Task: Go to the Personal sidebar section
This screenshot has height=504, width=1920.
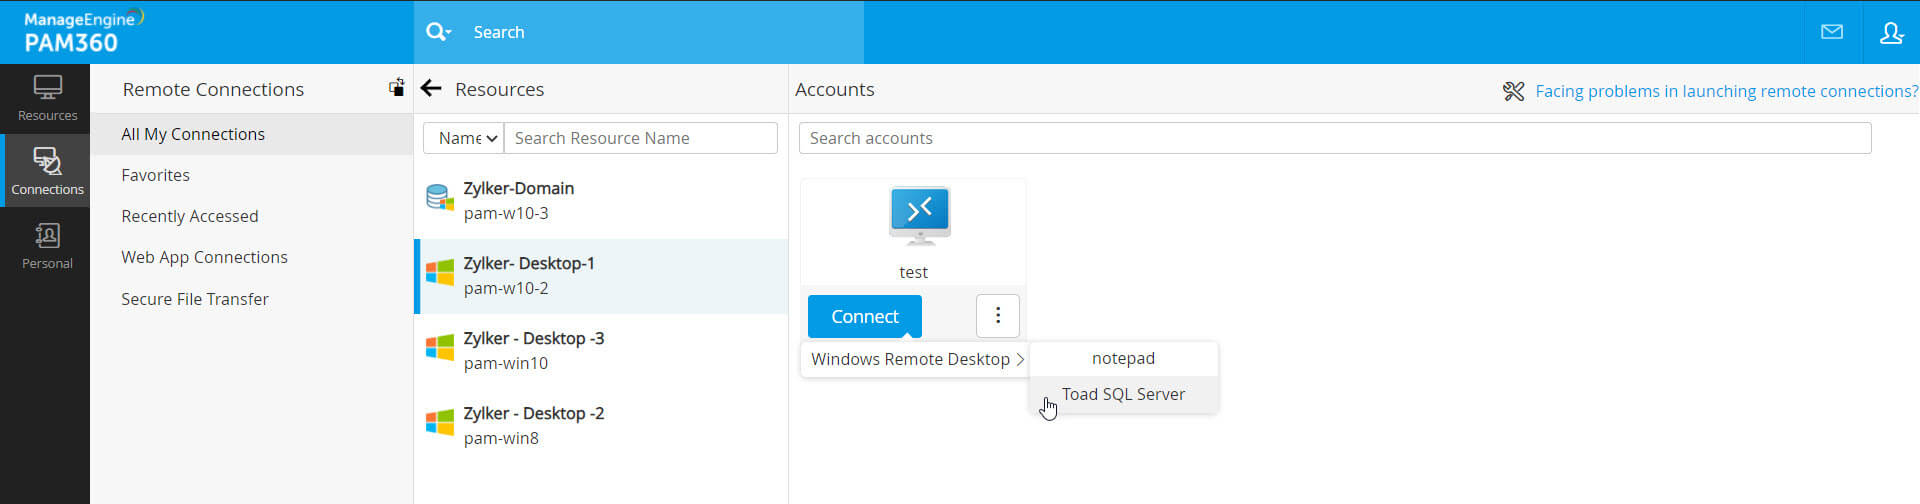Action: (x=47, y=245)
